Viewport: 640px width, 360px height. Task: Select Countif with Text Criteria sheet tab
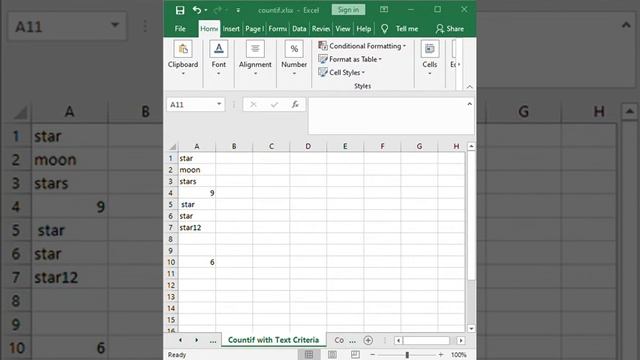(x=273, y=340)
